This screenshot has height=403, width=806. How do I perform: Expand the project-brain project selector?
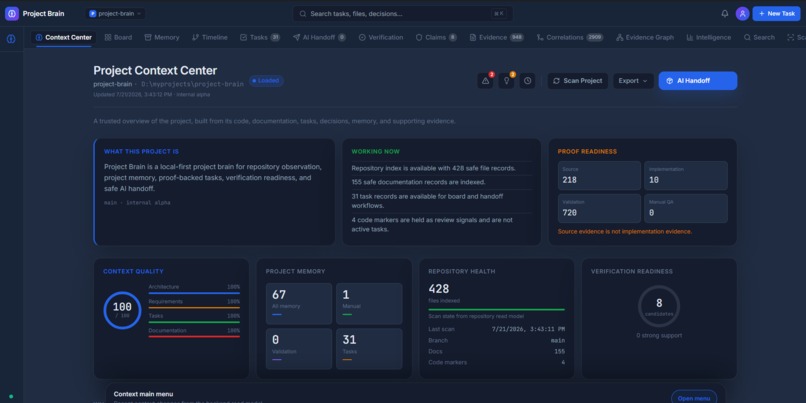coord(116,14)
